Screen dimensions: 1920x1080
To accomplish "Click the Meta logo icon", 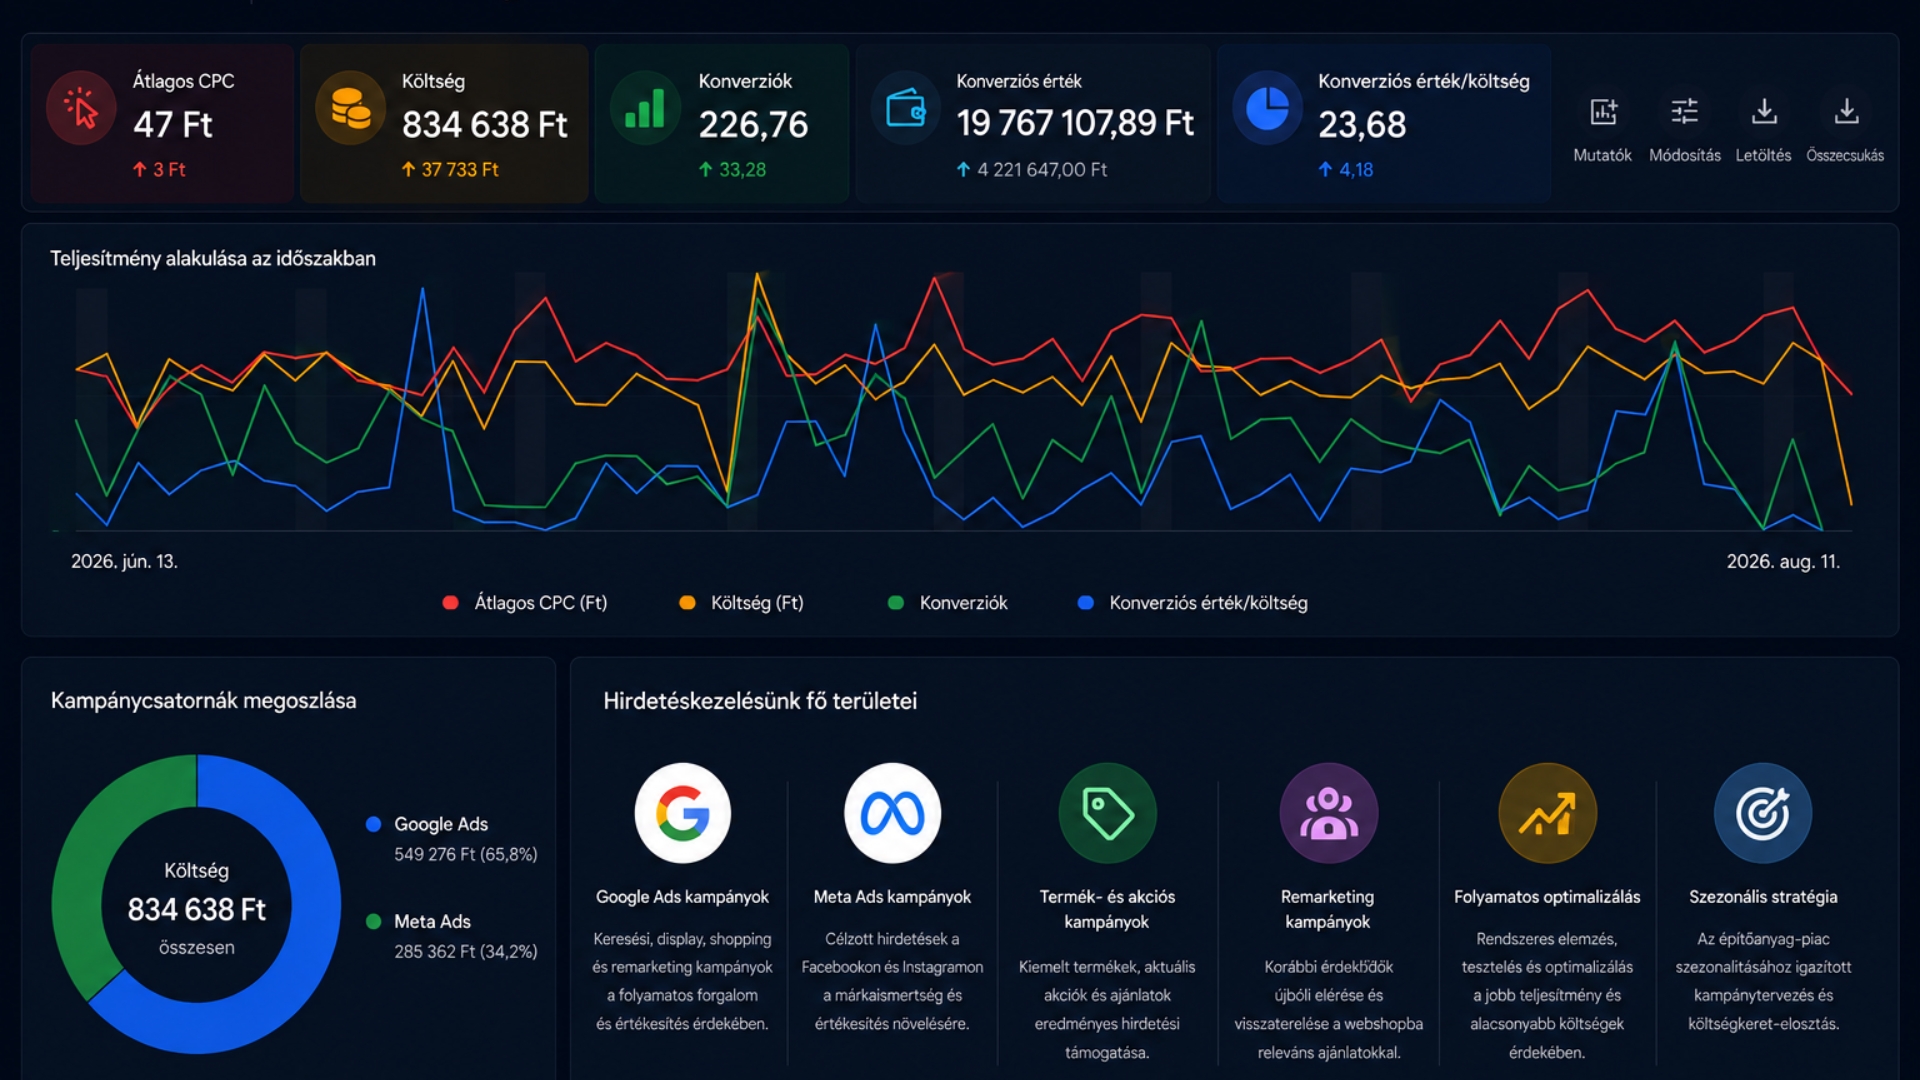I will pos(892,813).
